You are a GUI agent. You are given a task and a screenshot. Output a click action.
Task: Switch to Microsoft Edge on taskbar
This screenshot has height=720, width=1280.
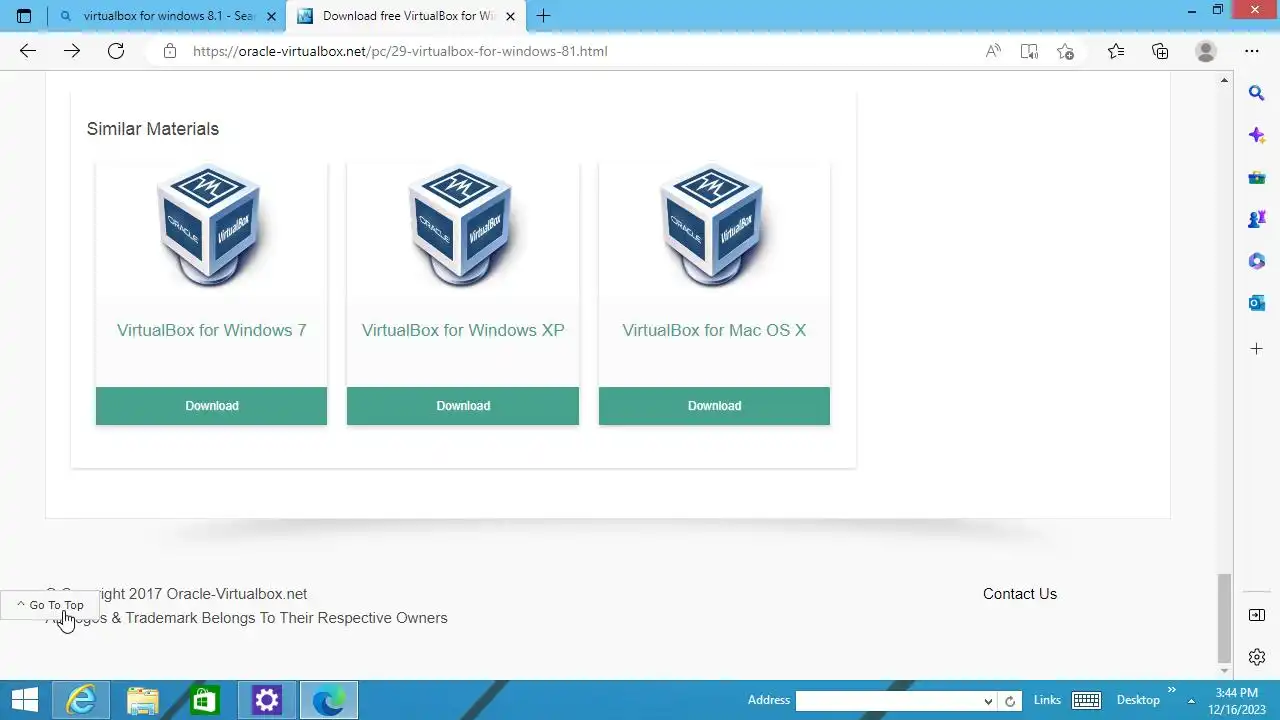[329, 700]
